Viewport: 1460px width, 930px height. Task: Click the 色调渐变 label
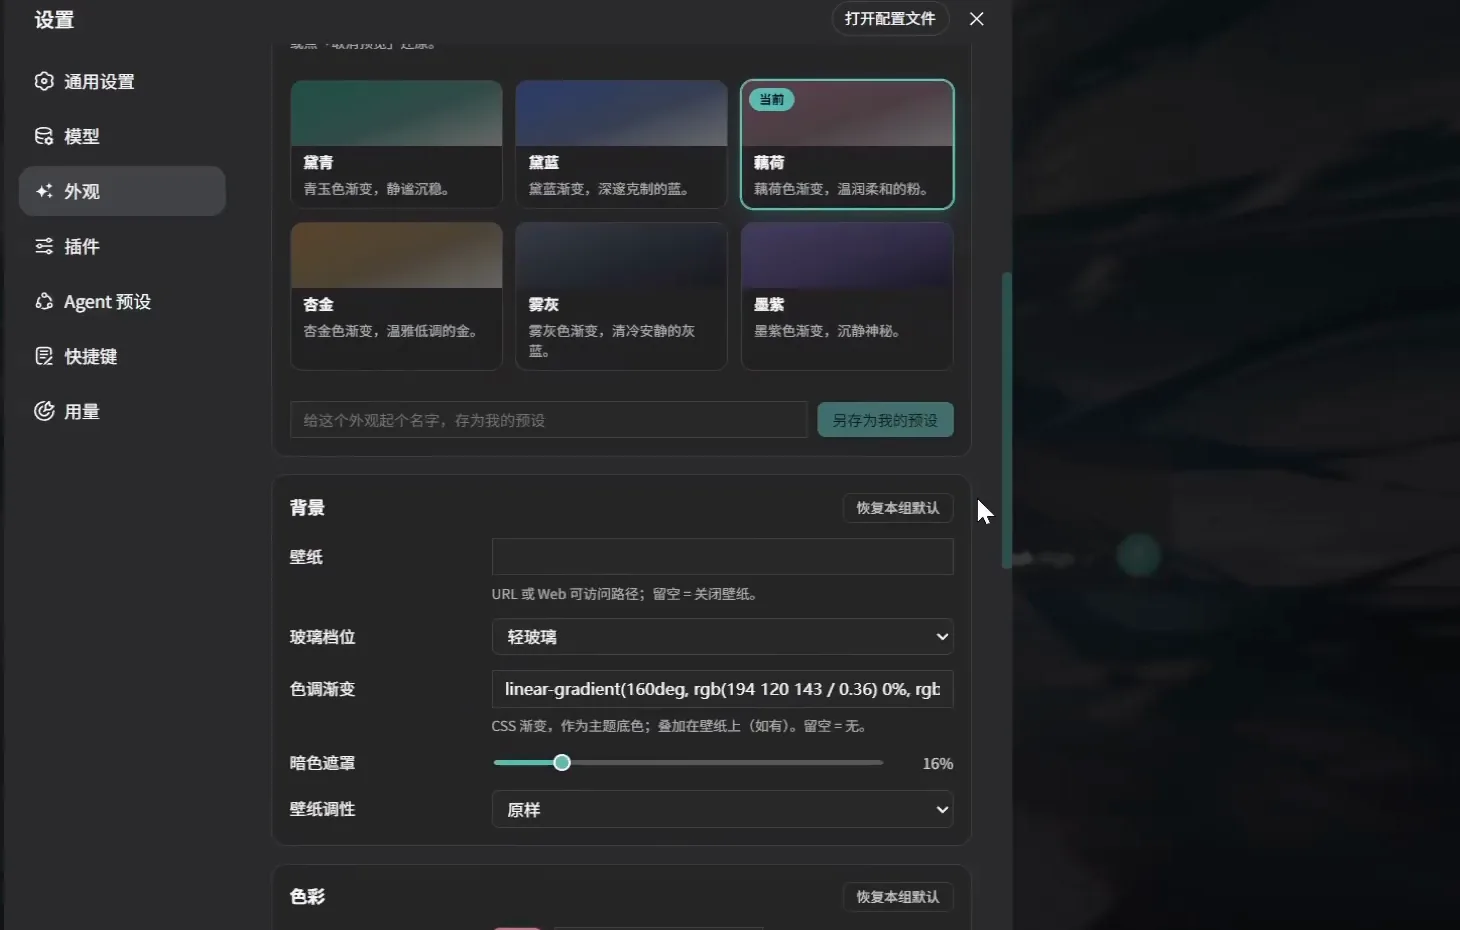pyautogui.click(x=322, y=689)
